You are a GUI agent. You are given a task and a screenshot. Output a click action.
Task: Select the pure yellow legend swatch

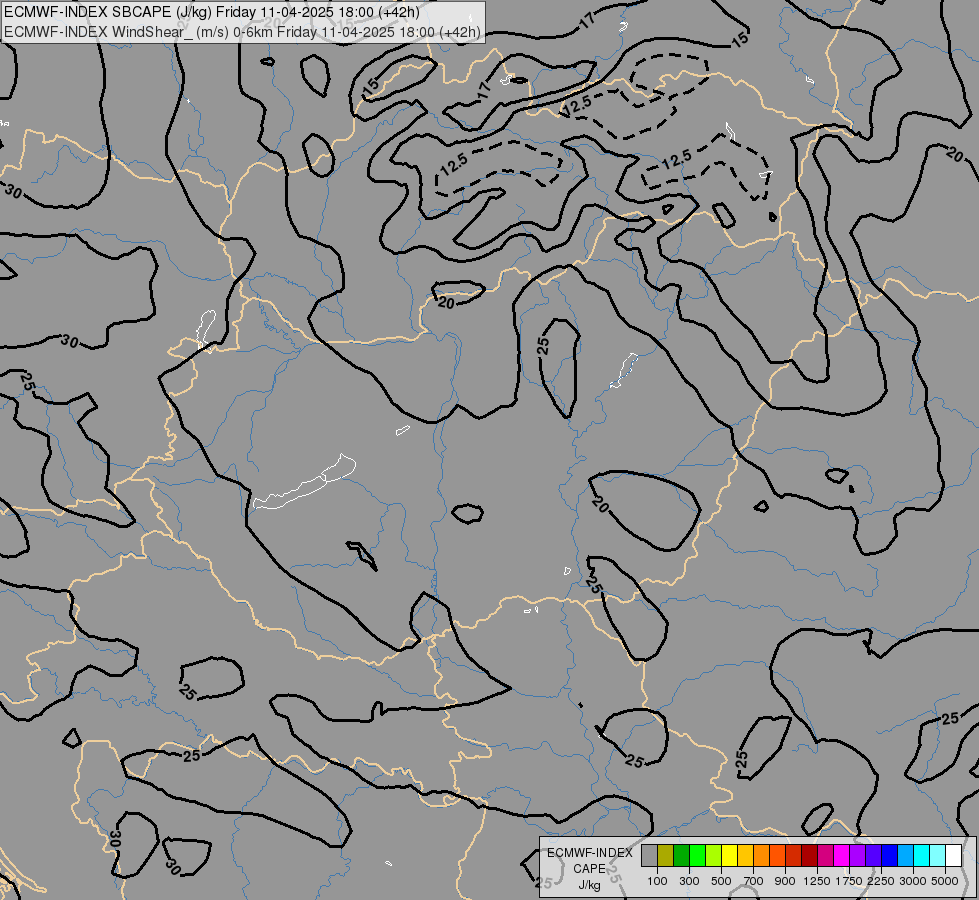pos(729,855)
